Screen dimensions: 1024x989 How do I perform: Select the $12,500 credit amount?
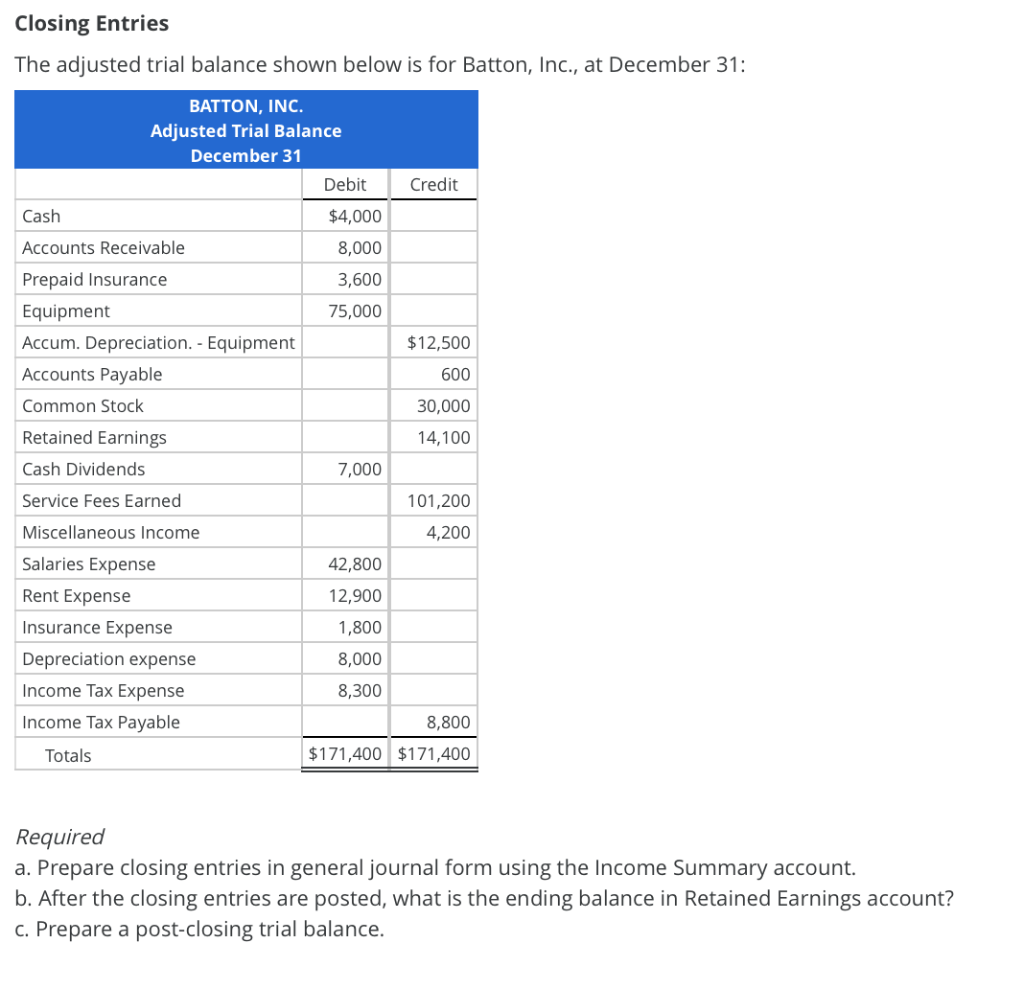pos(438,343)
